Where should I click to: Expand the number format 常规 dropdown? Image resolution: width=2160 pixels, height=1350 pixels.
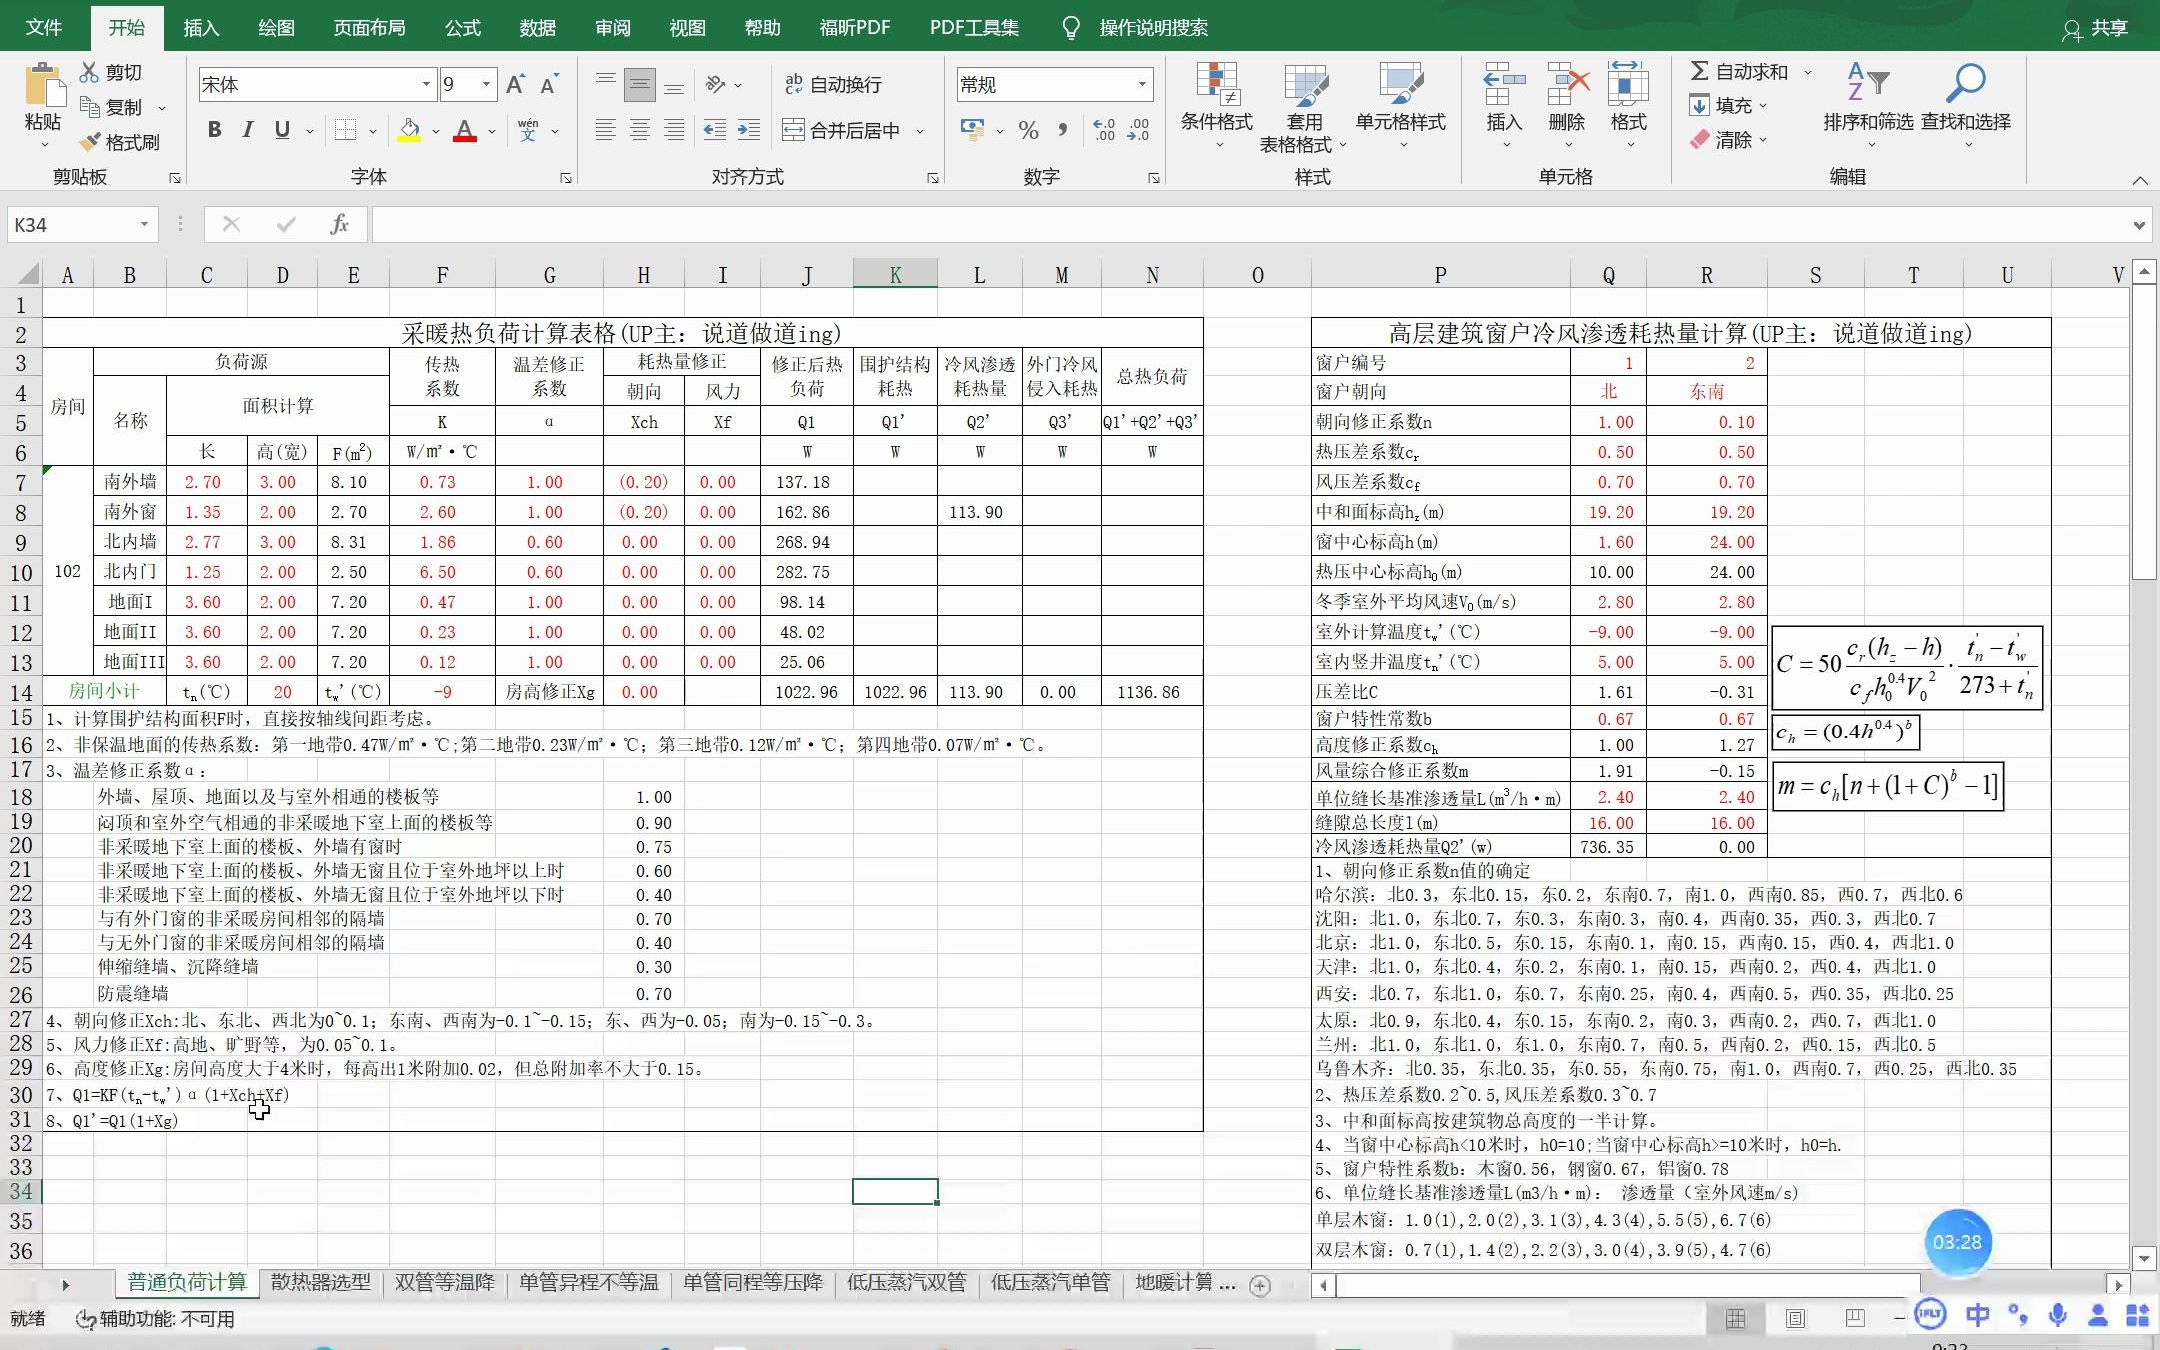1142,85
